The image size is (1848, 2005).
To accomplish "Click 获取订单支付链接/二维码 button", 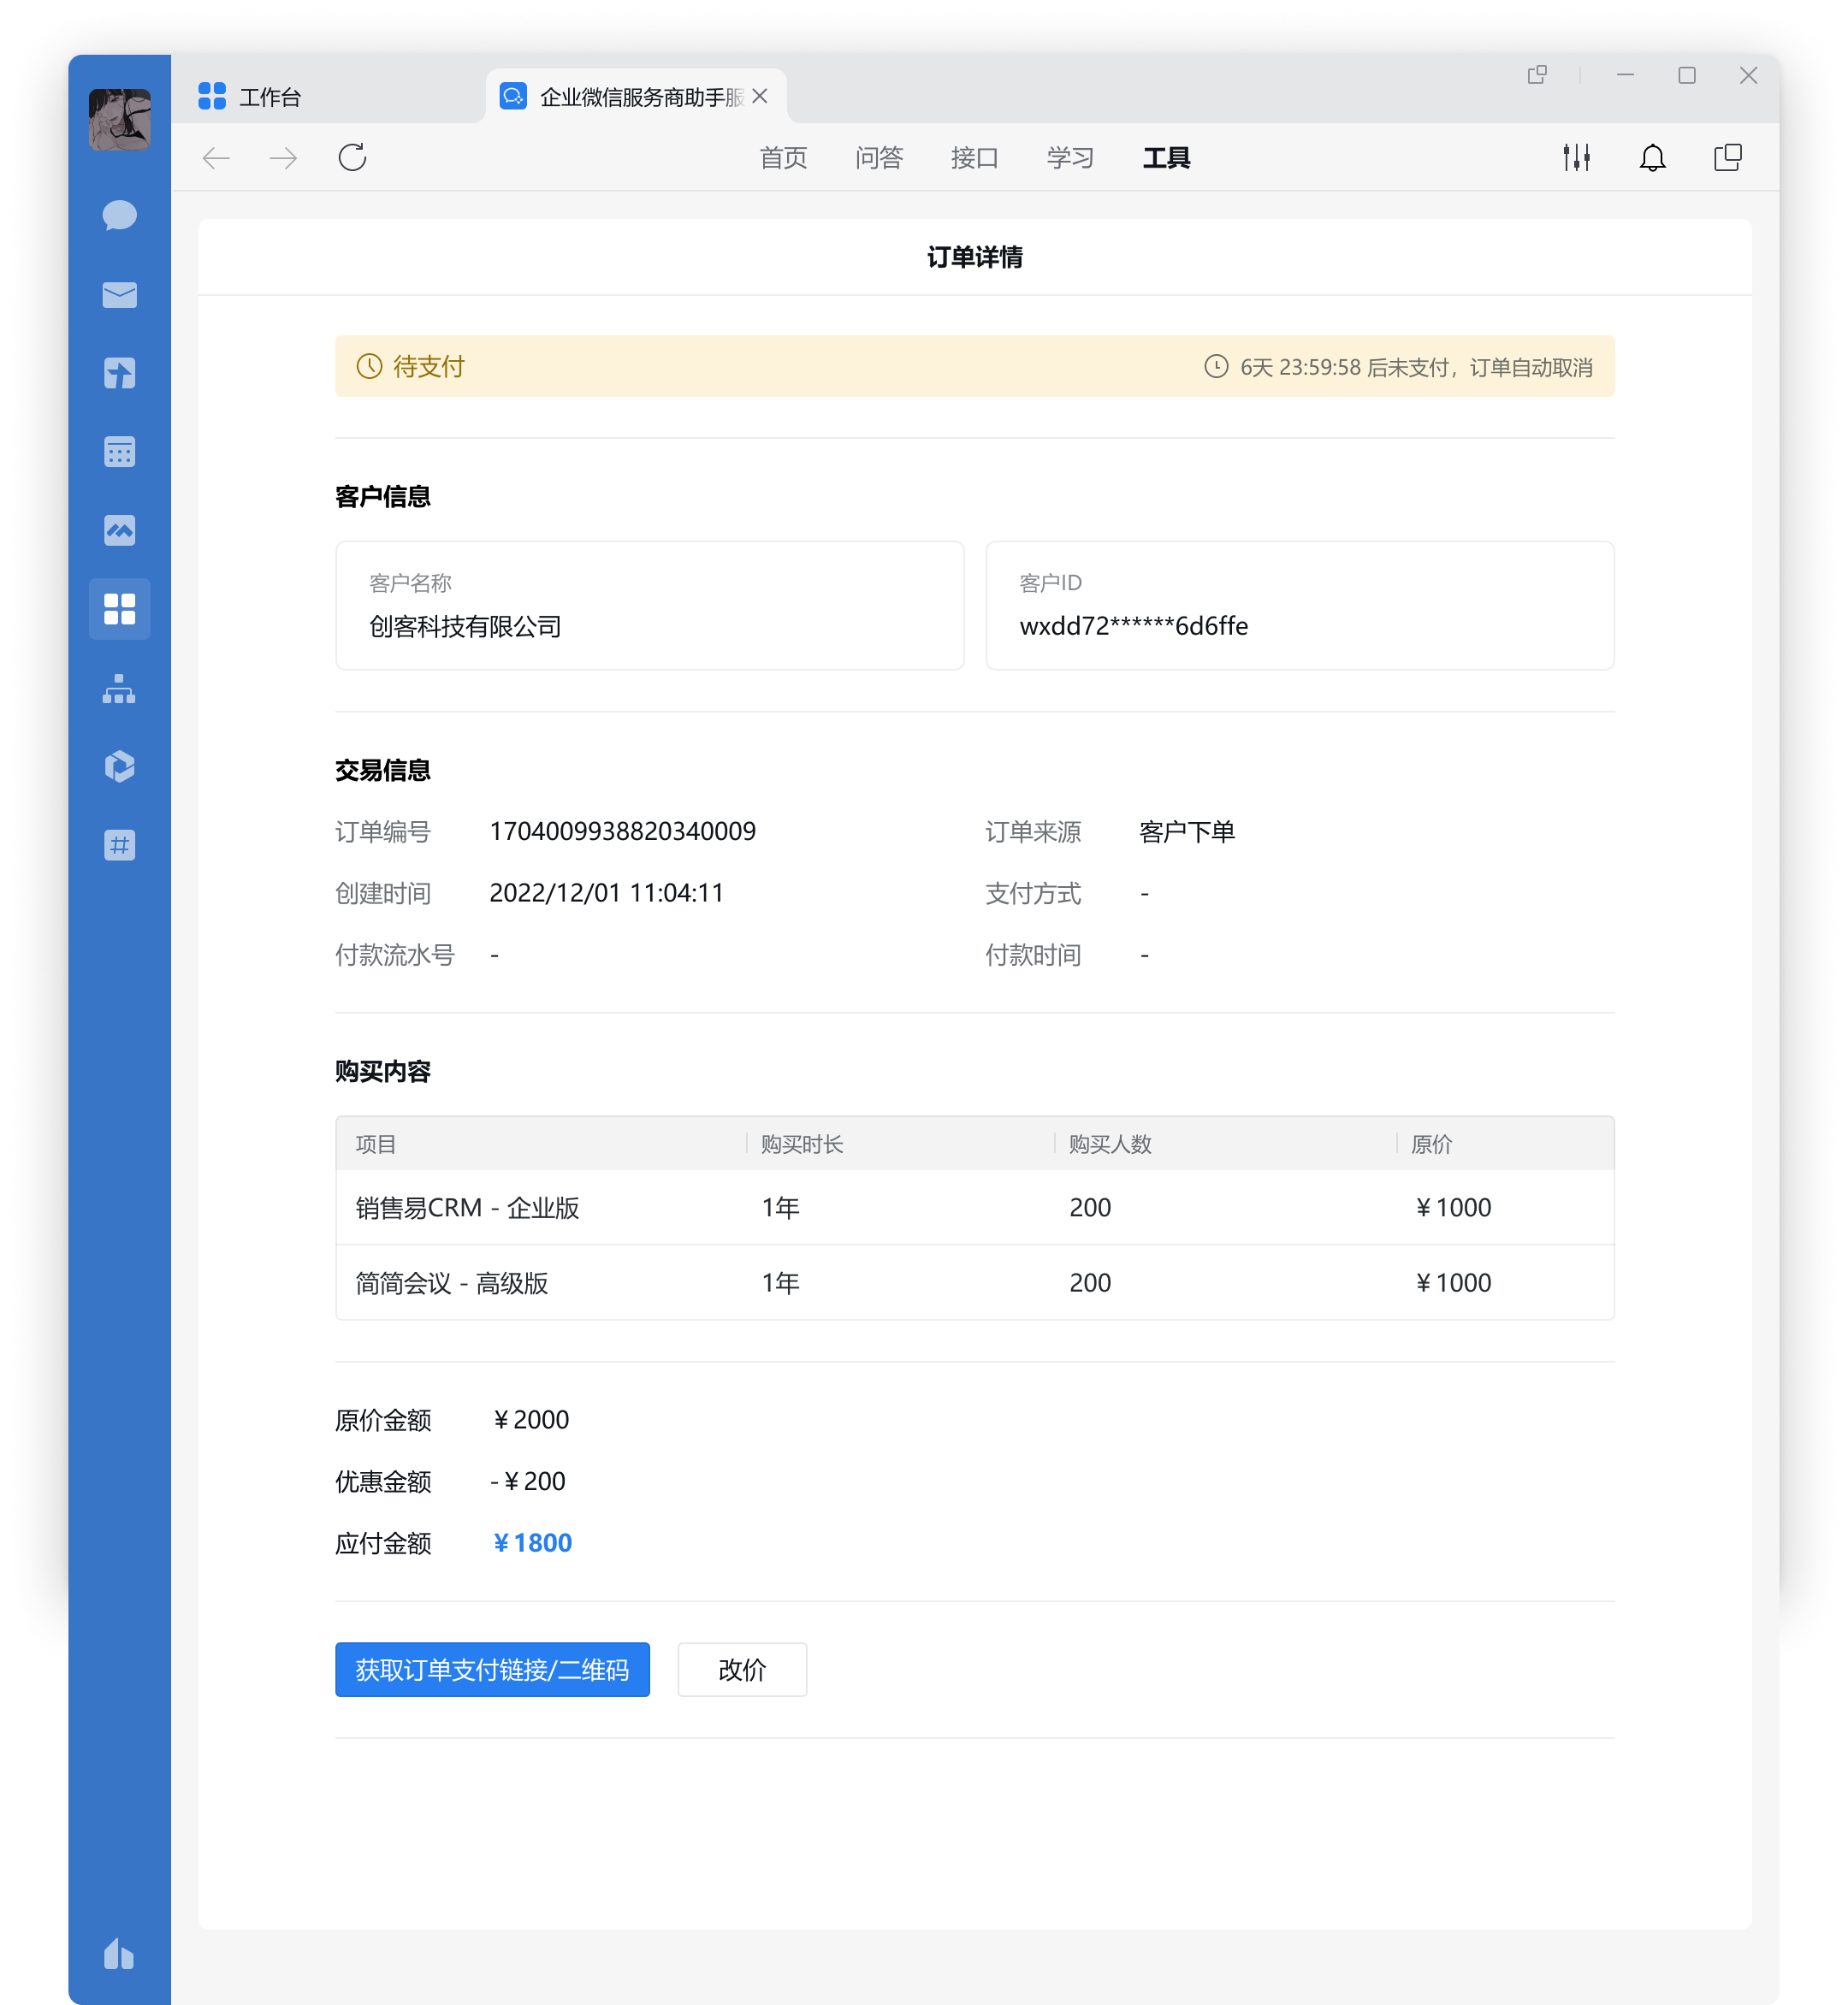I will click(492, 1669).
